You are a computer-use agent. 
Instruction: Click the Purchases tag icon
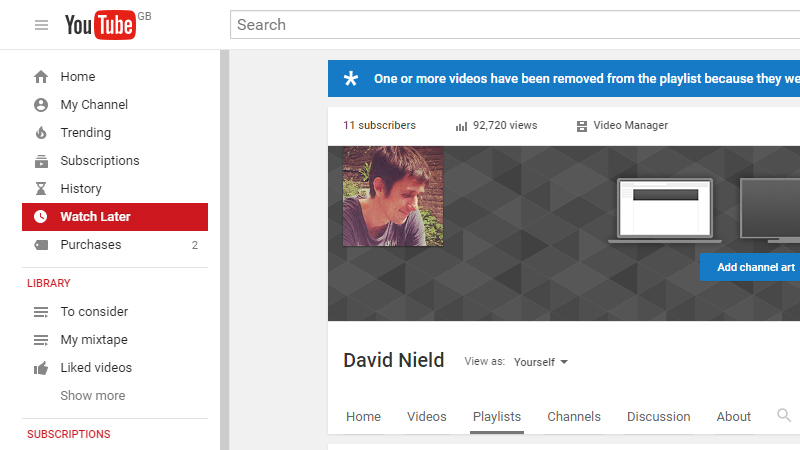41,245
